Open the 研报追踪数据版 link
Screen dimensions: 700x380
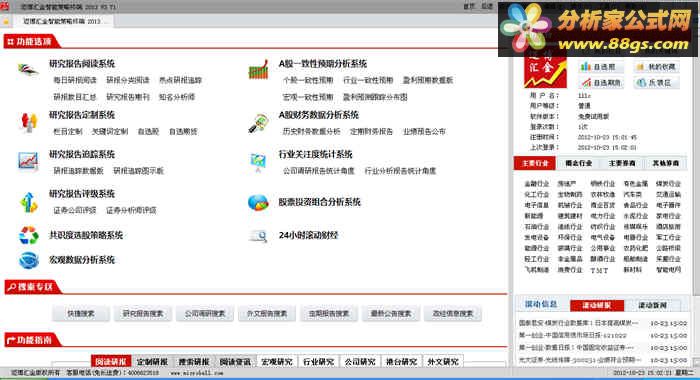coord(79,171)
